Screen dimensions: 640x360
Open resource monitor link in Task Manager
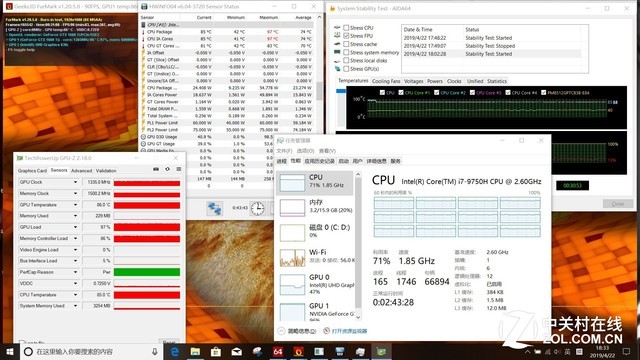[349, 331]
